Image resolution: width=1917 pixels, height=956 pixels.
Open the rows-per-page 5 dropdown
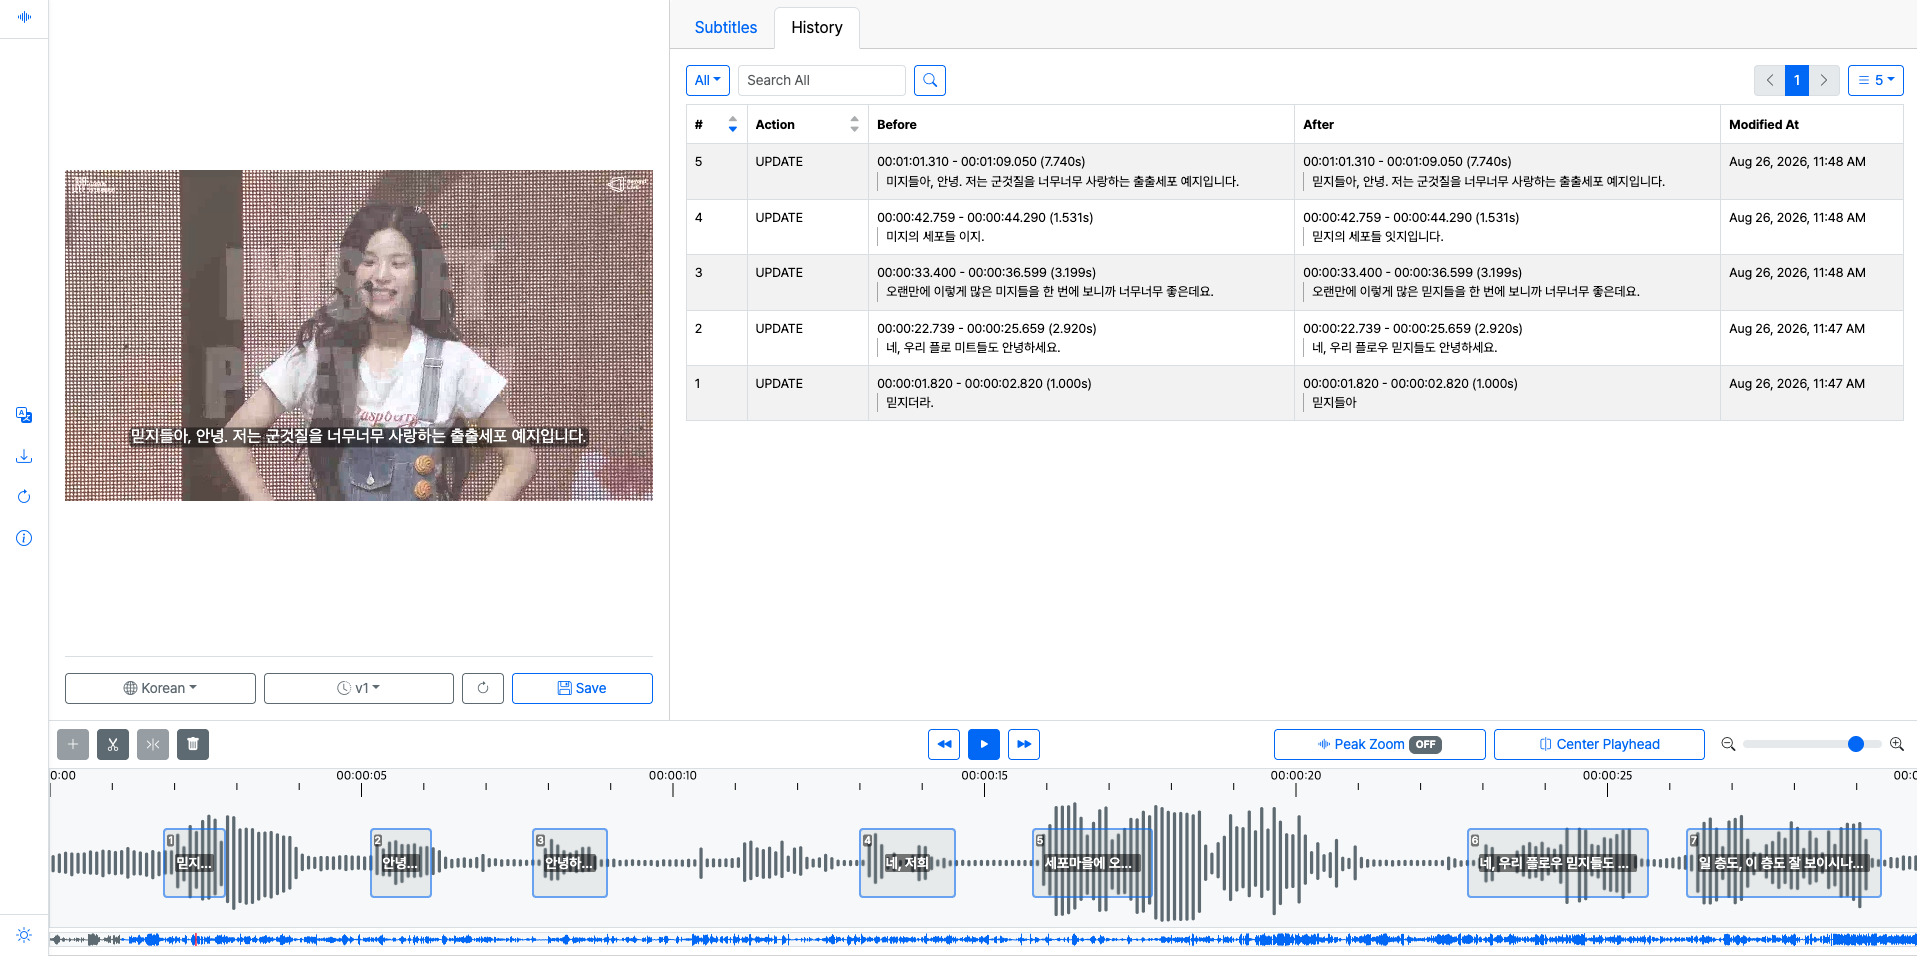point(1876,80)
